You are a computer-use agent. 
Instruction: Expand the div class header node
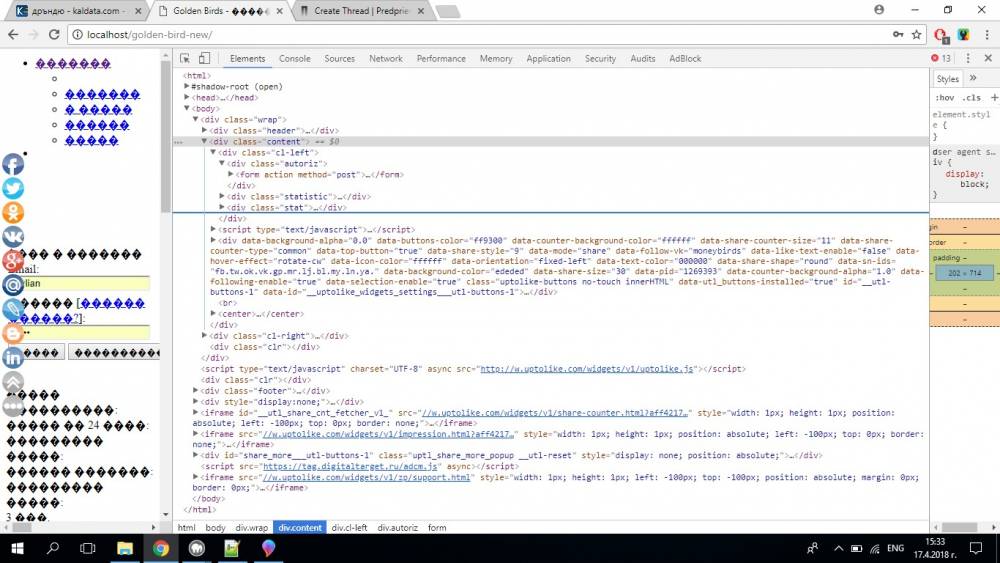click(205, 130)
